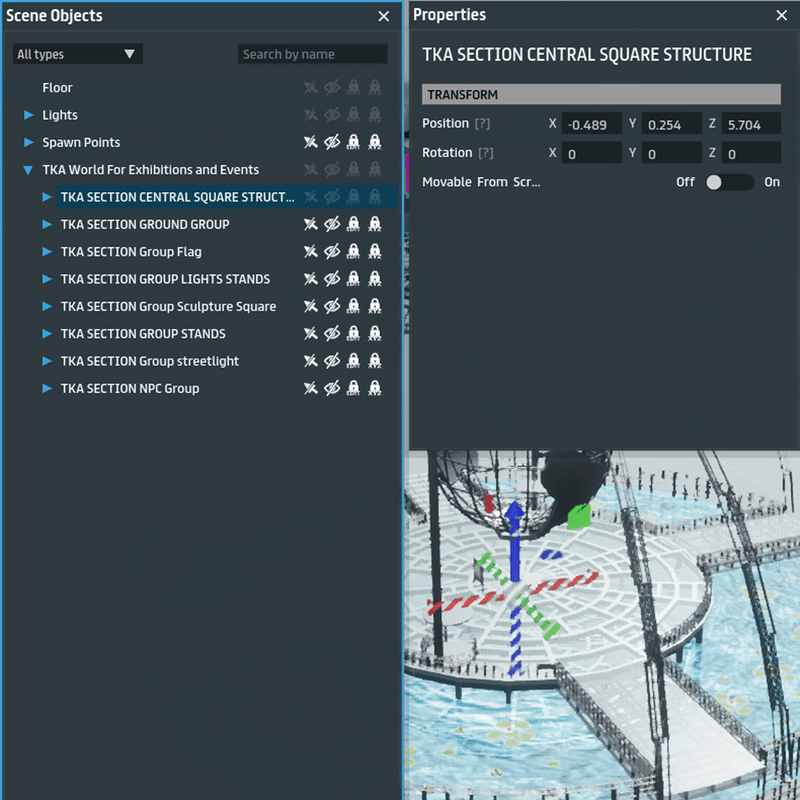
Task: Toggle selection-disable icon for TKA SECTION Group streetlight
Action: [310, 361]
